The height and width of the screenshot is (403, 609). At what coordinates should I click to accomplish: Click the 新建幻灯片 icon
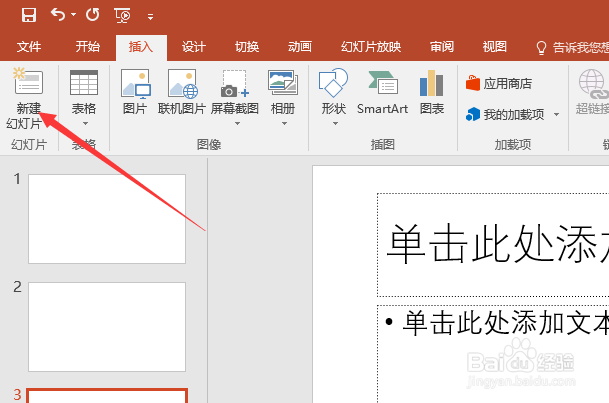click(28, 81)
